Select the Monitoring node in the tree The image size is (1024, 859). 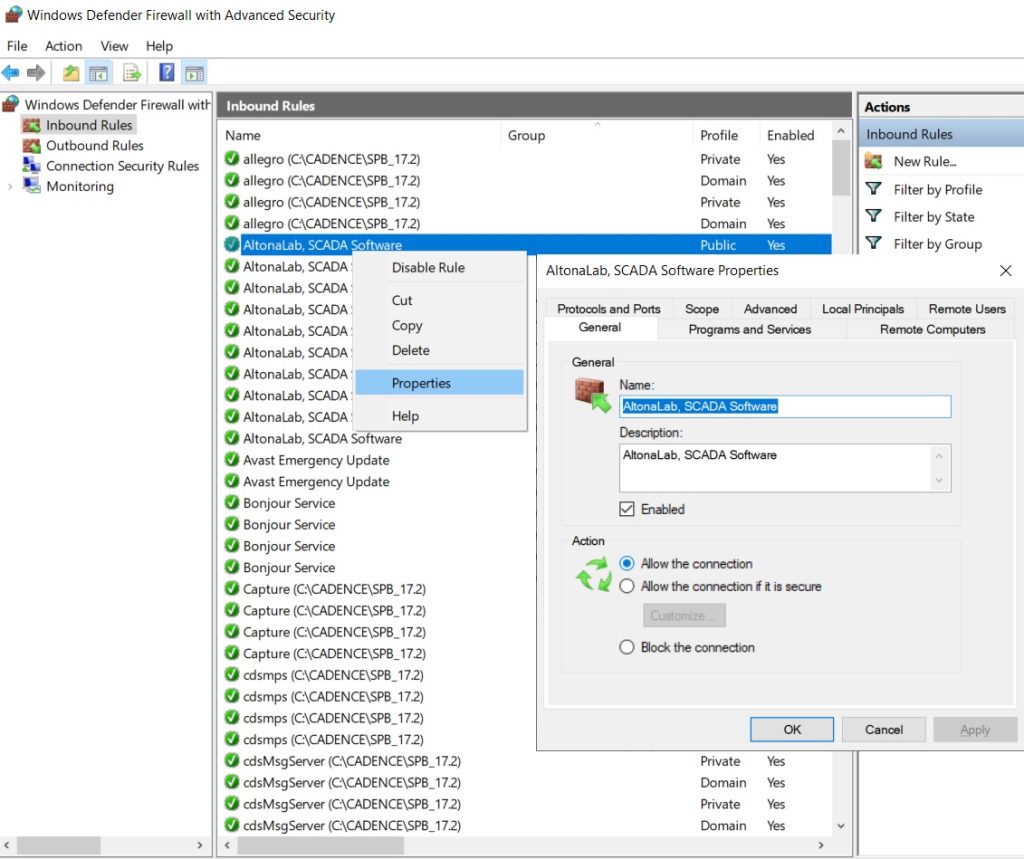[80, 186]
